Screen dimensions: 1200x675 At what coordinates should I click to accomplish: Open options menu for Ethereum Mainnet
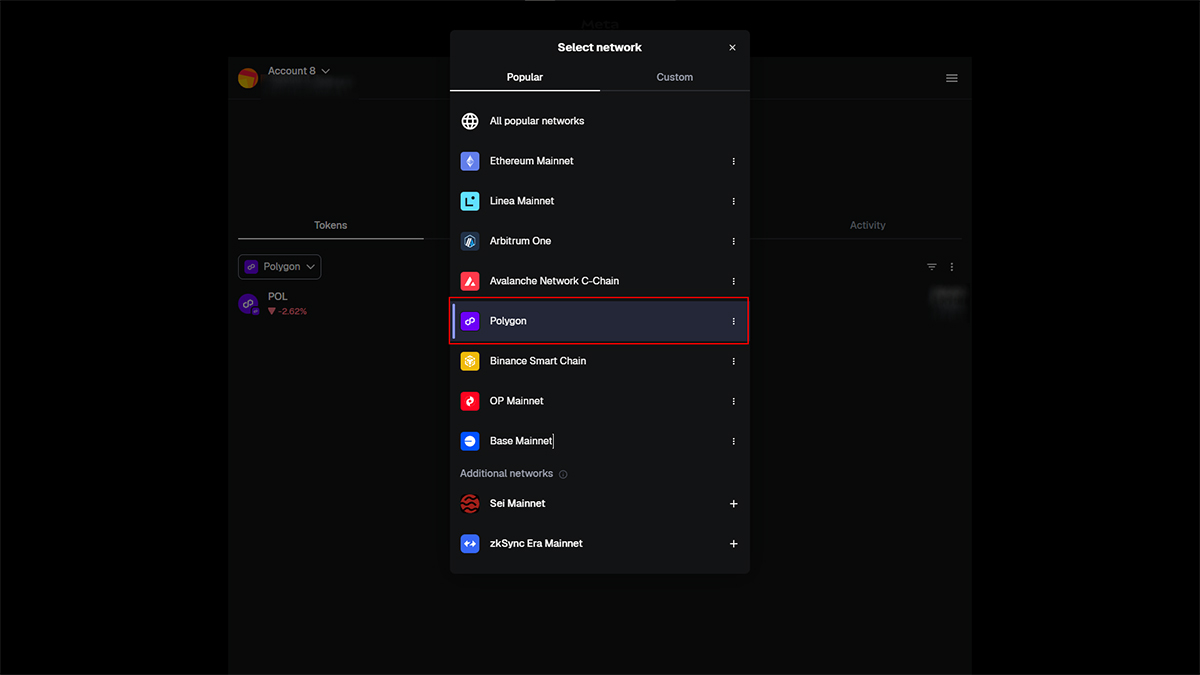733,161
